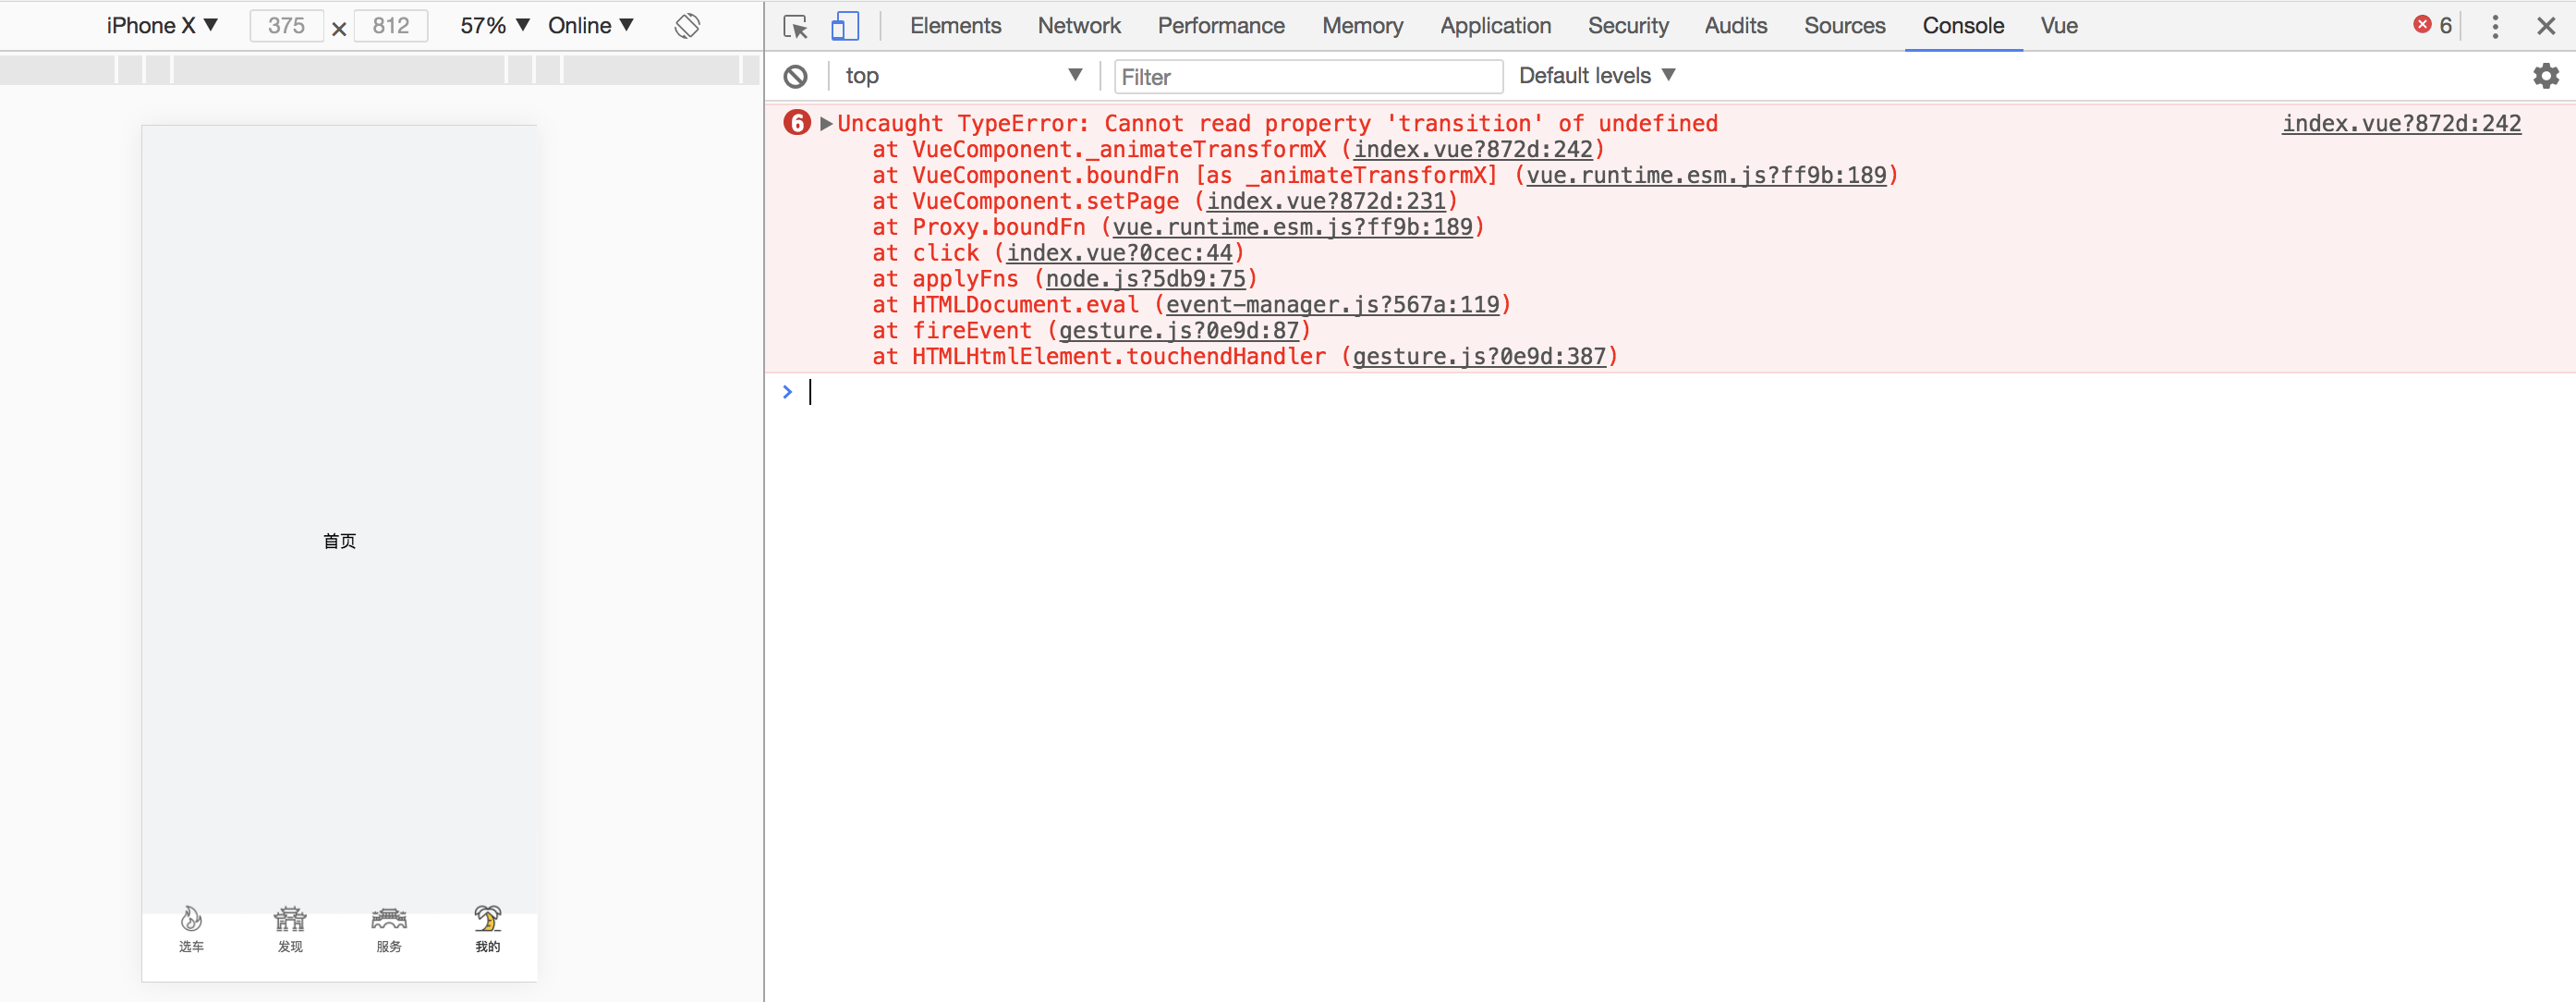Select the 我的 tab icon
2576x1002 pixels.
coord(488,917)
